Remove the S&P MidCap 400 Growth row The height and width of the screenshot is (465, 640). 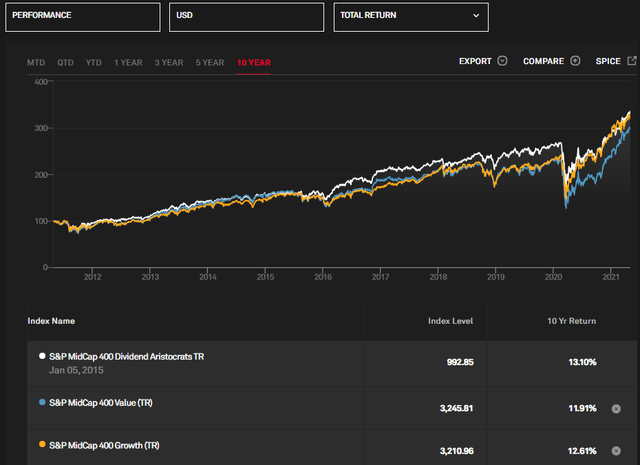616,451
